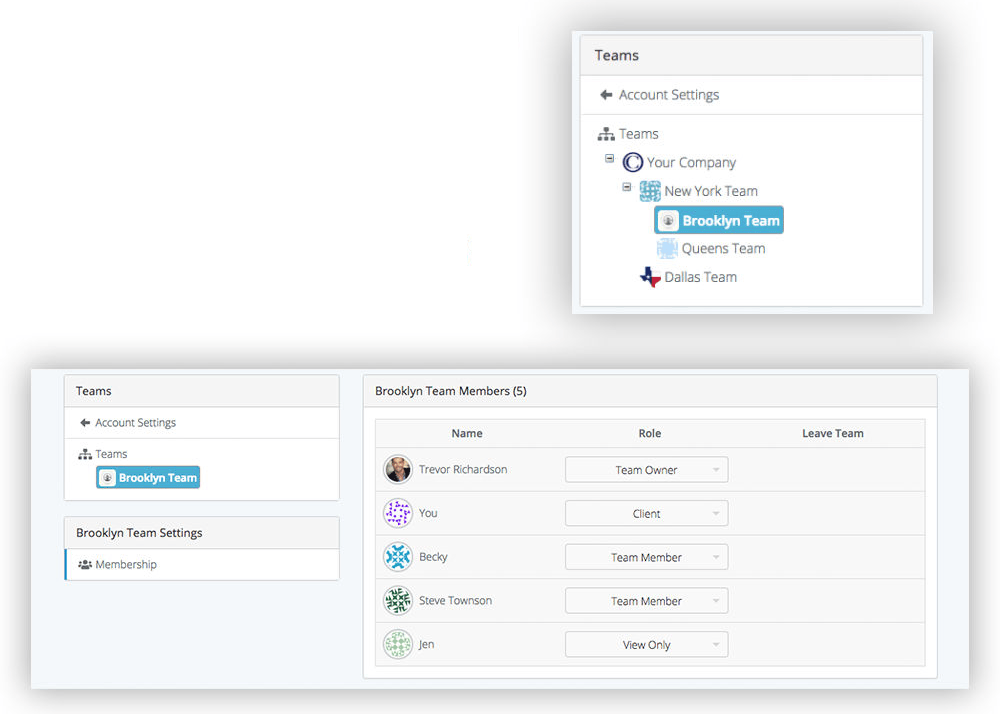Click the Queens Team avatar icon
Image resolution: width=1000 pixels, height=714 pixels.
666,248
